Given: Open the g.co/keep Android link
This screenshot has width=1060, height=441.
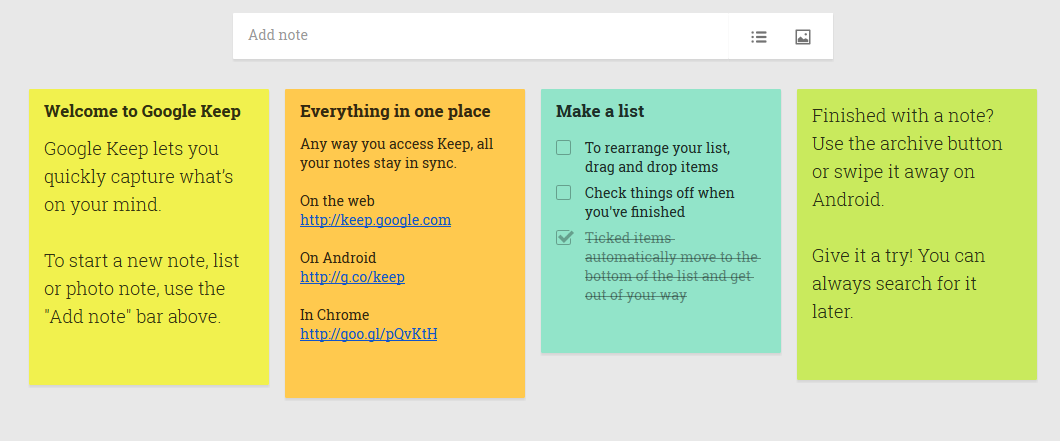Looking at the screenshot, I should click(x=352, y=277).
